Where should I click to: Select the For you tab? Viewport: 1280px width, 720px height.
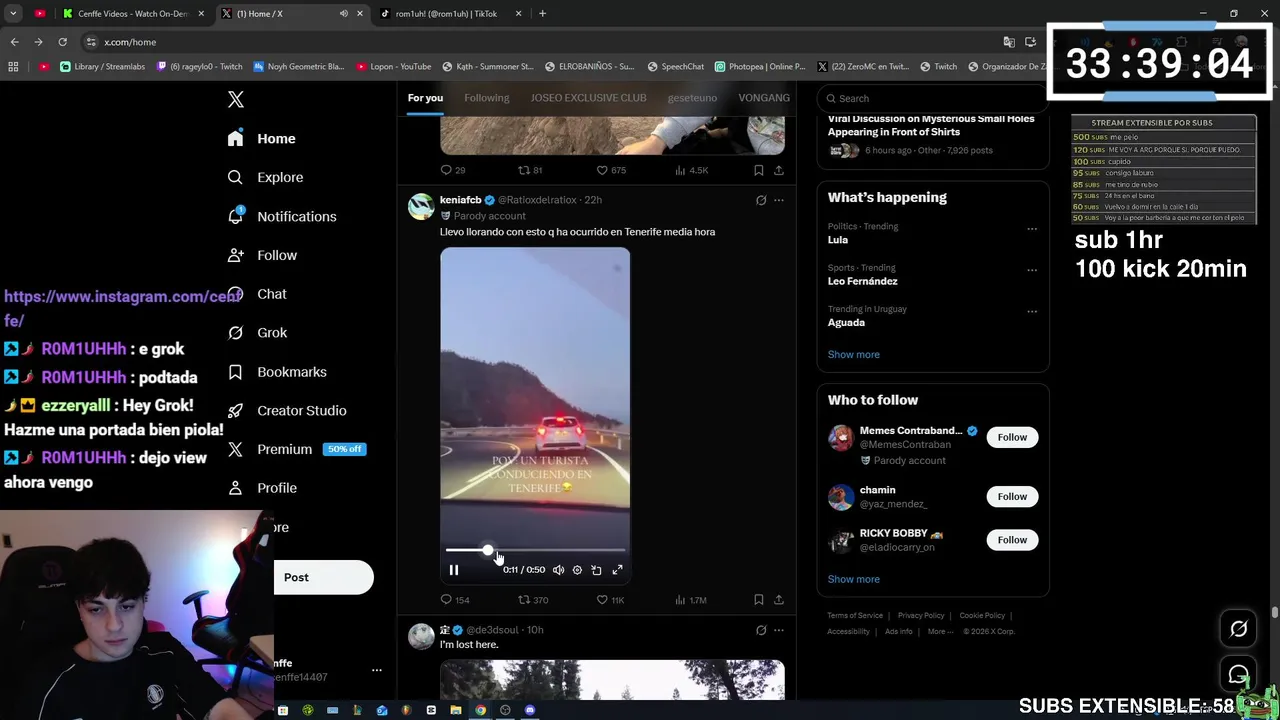click(x=425, y=98)
